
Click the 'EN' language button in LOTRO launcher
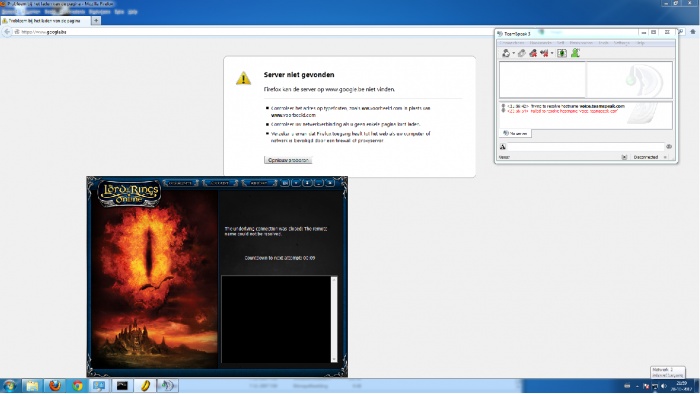pyautogui.click(x=285, y=183)
